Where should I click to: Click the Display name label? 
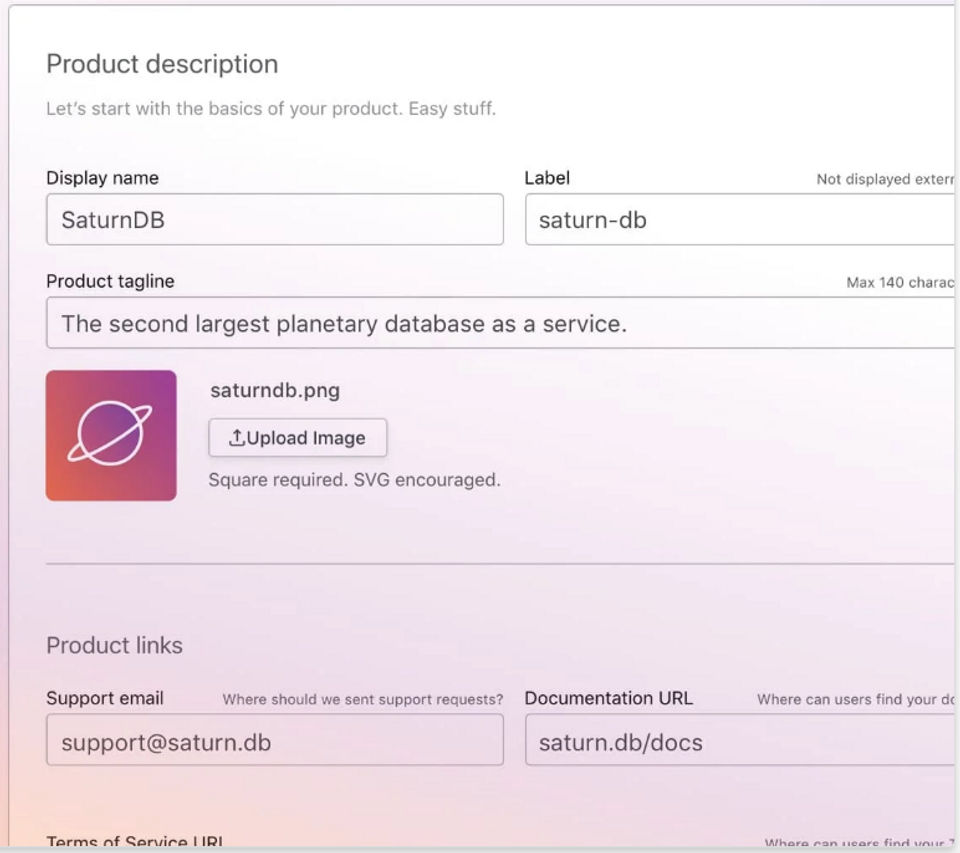tap(102, 178)
